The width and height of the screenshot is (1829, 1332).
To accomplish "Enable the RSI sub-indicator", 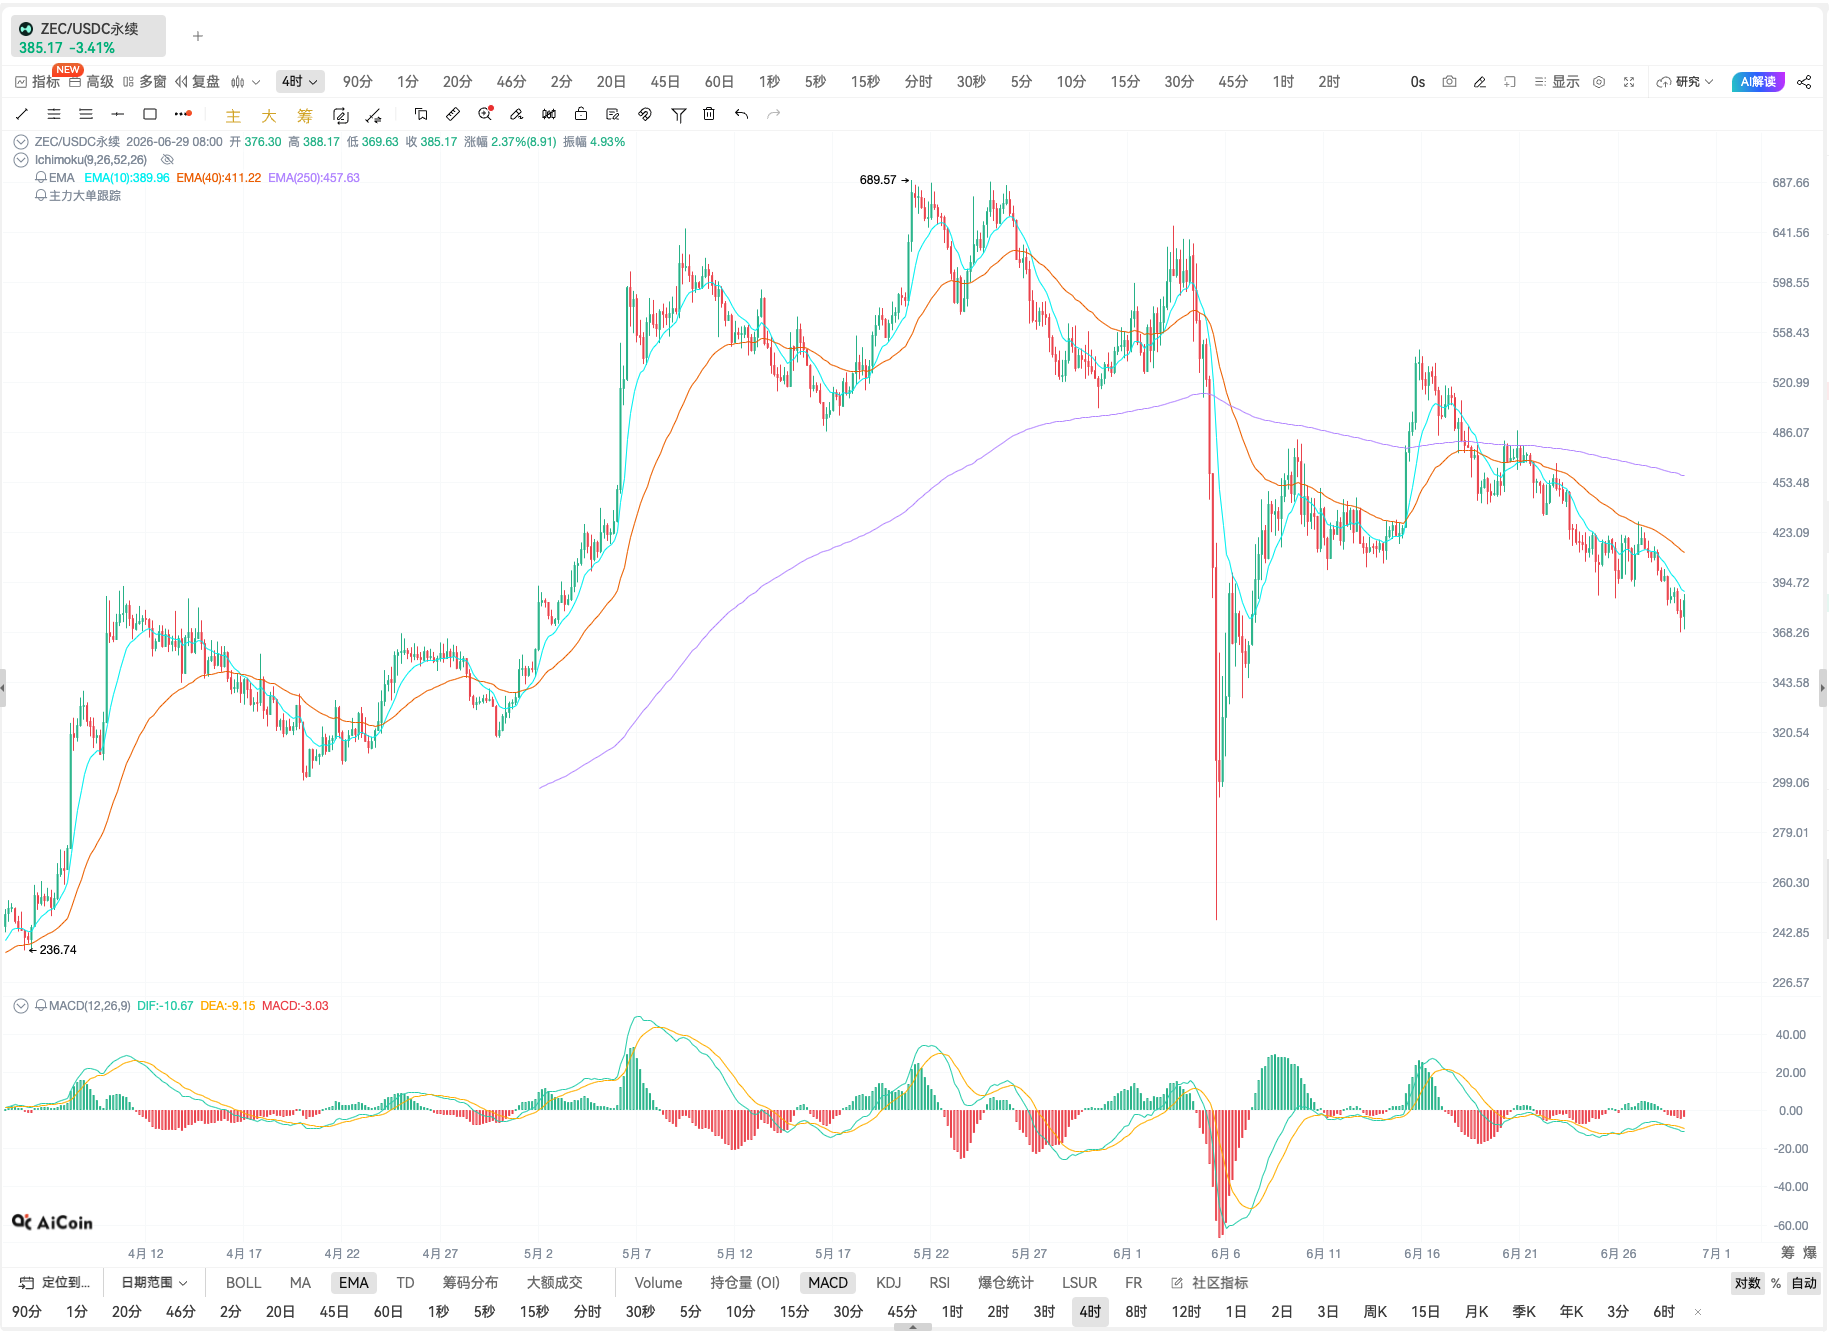I will point(940,1283).
